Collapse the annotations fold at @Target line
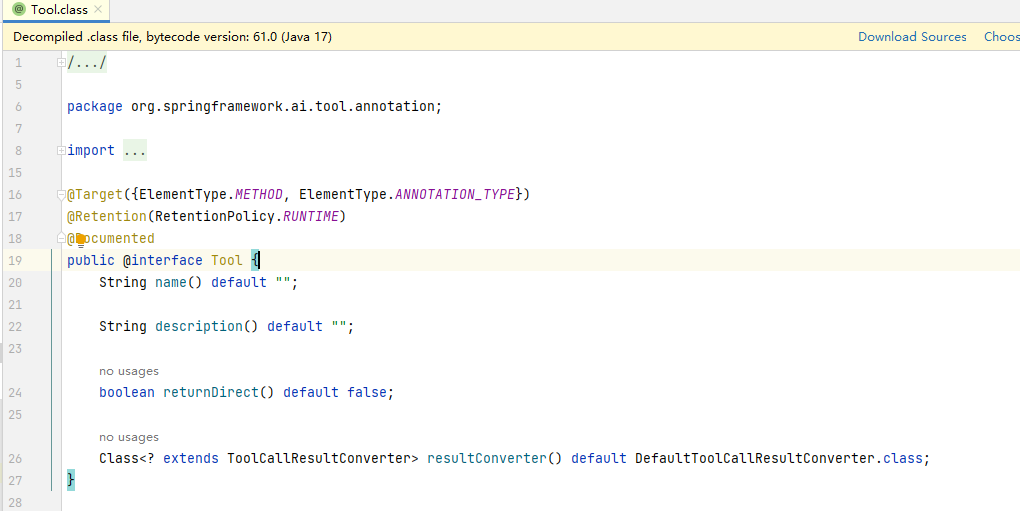This screenshot has width=1020, height=511. (61, 194)
